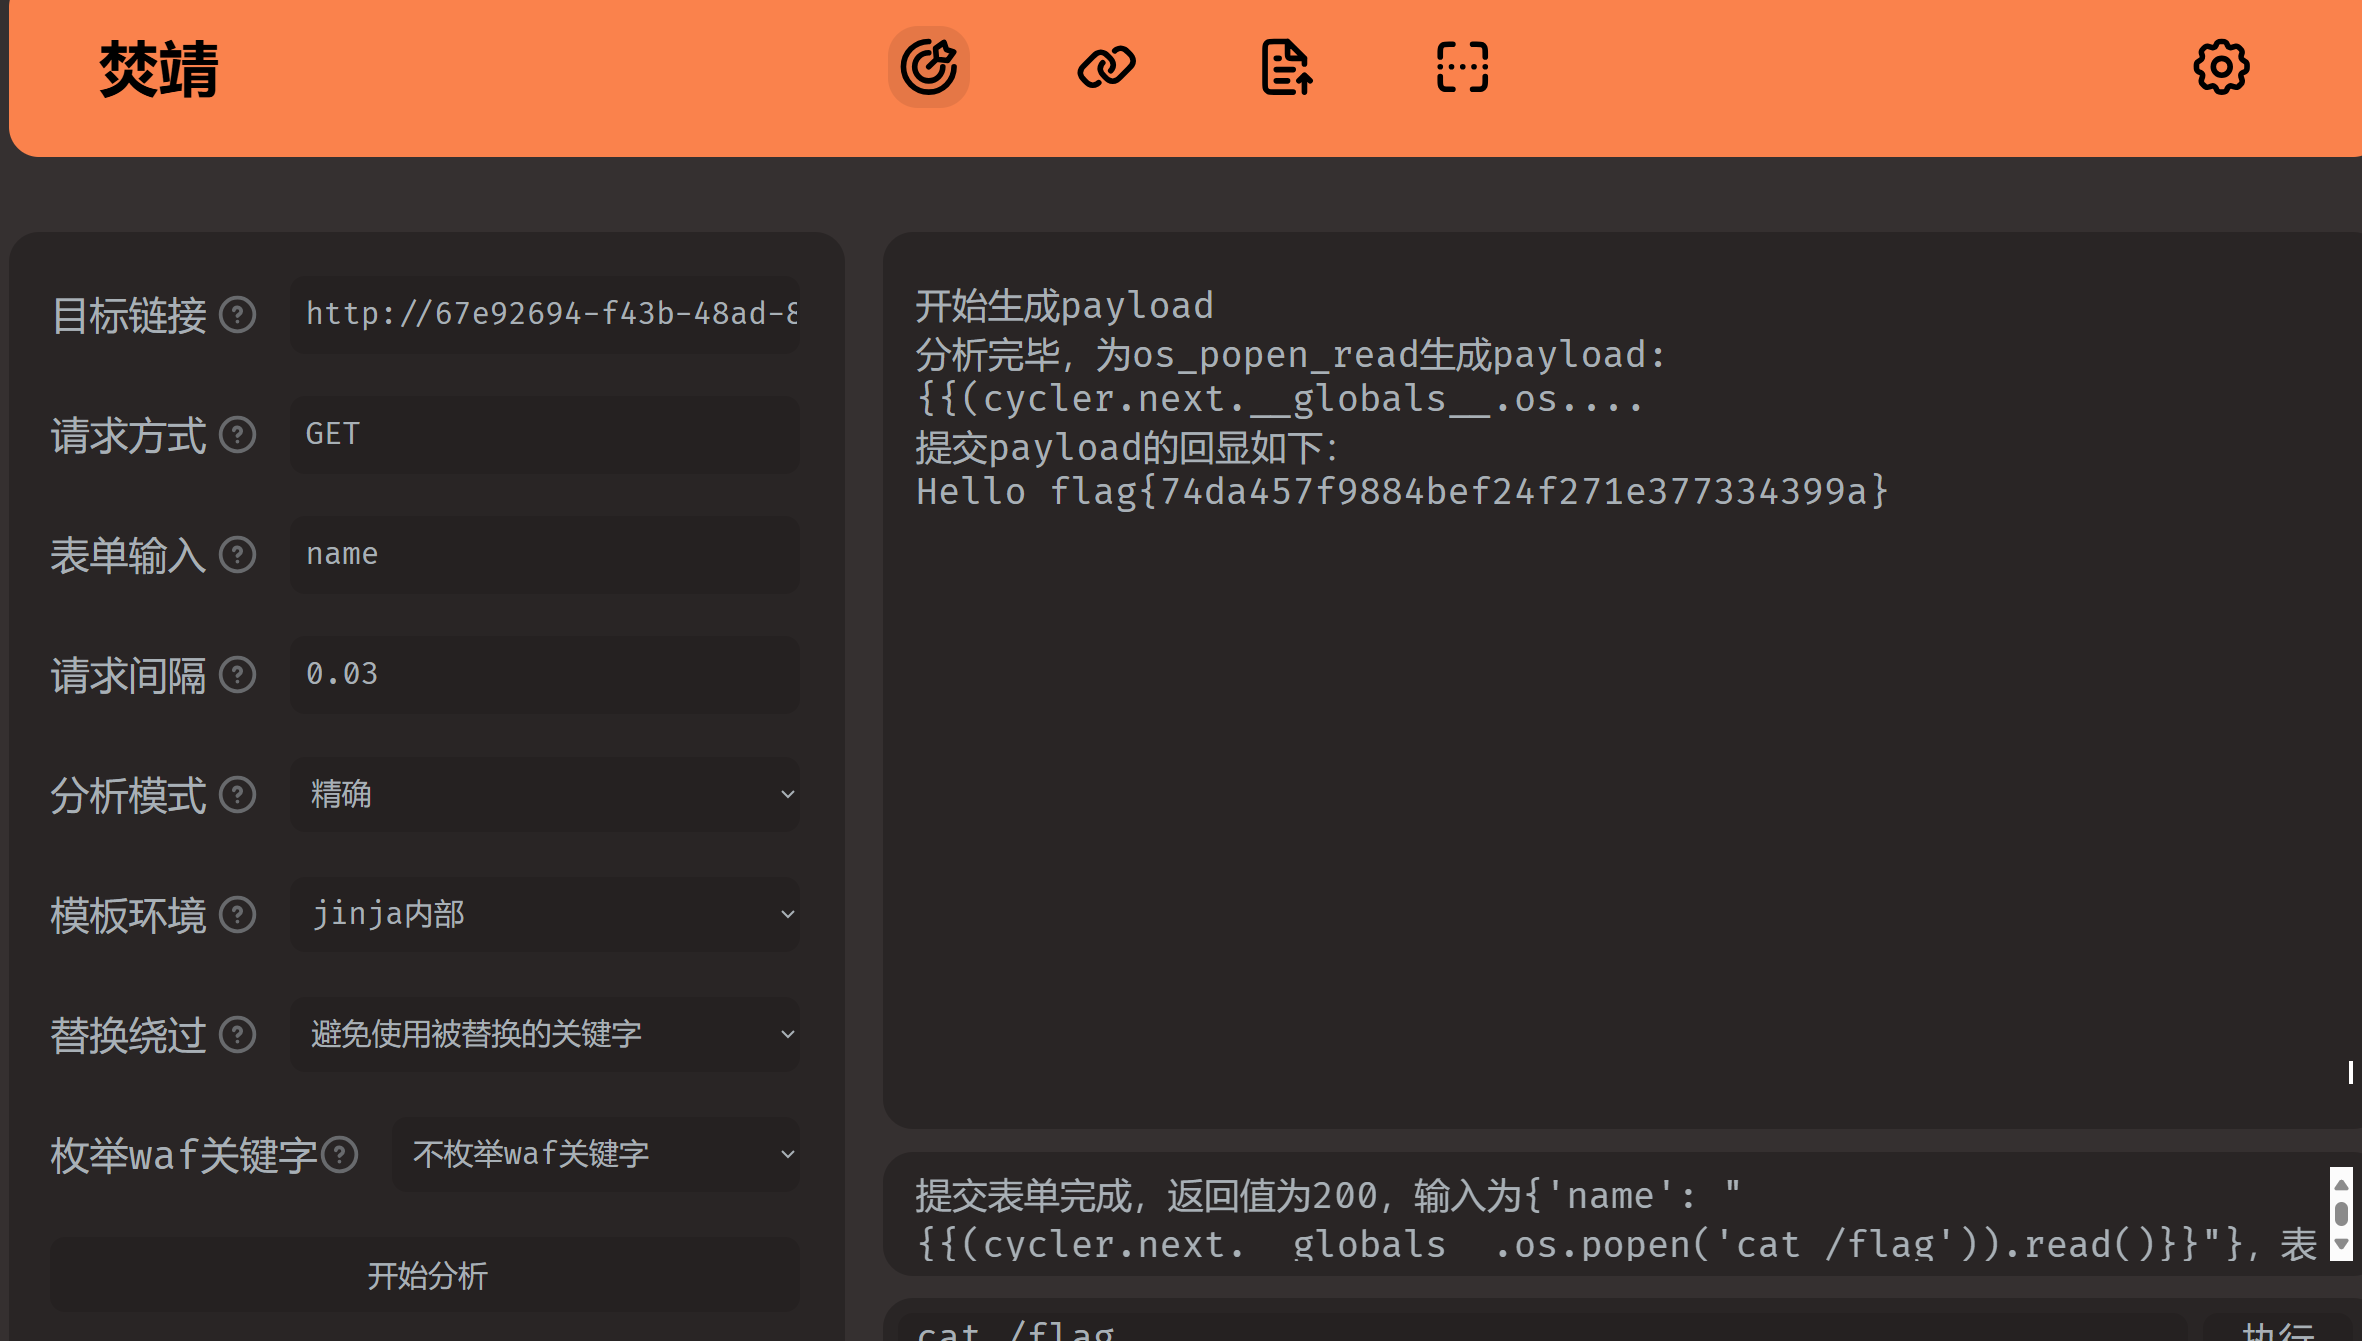Expand the 模板环境 dropdown showing jinja内部
The width and height of the screenshot is (2362, 1341).
click(545, 914)
